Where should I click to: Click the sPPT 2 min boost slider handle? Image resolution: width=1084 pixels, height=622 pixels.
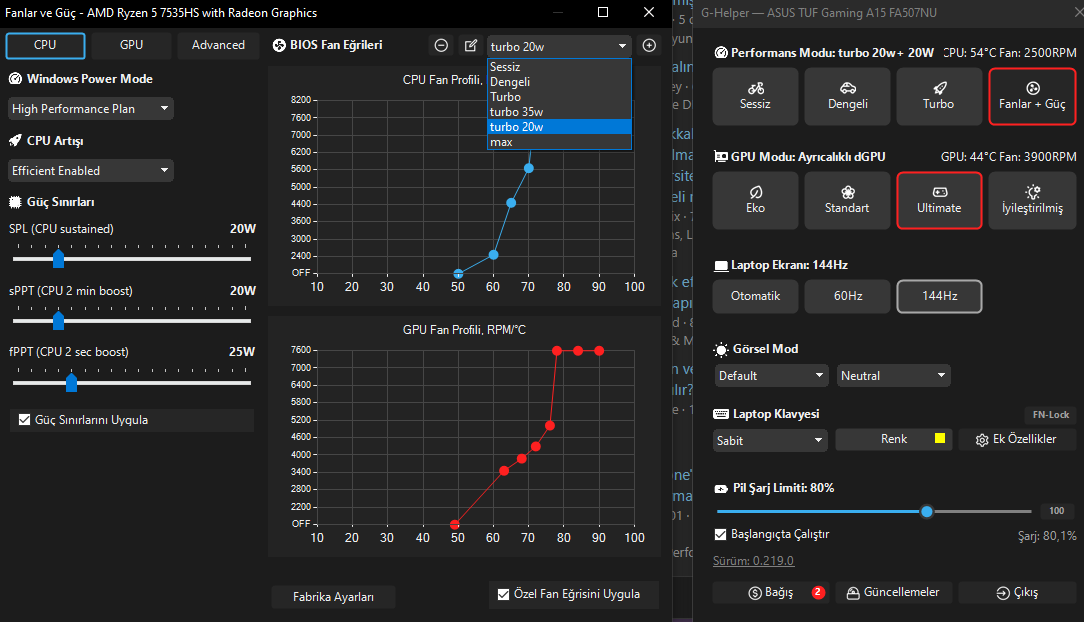(59, 321)
